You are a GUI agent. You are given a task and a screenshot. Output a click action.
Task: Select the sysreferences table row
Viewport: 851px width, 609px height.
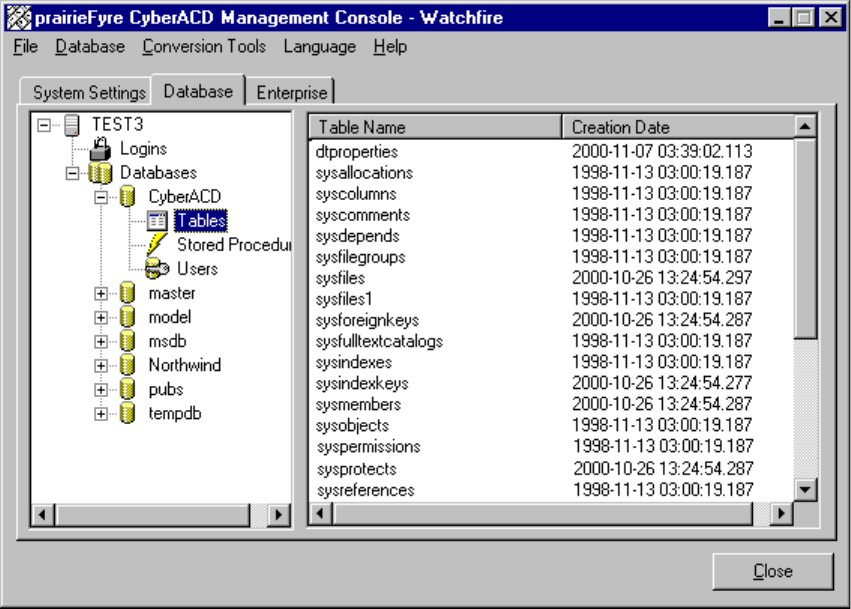(x=551, y=490)
